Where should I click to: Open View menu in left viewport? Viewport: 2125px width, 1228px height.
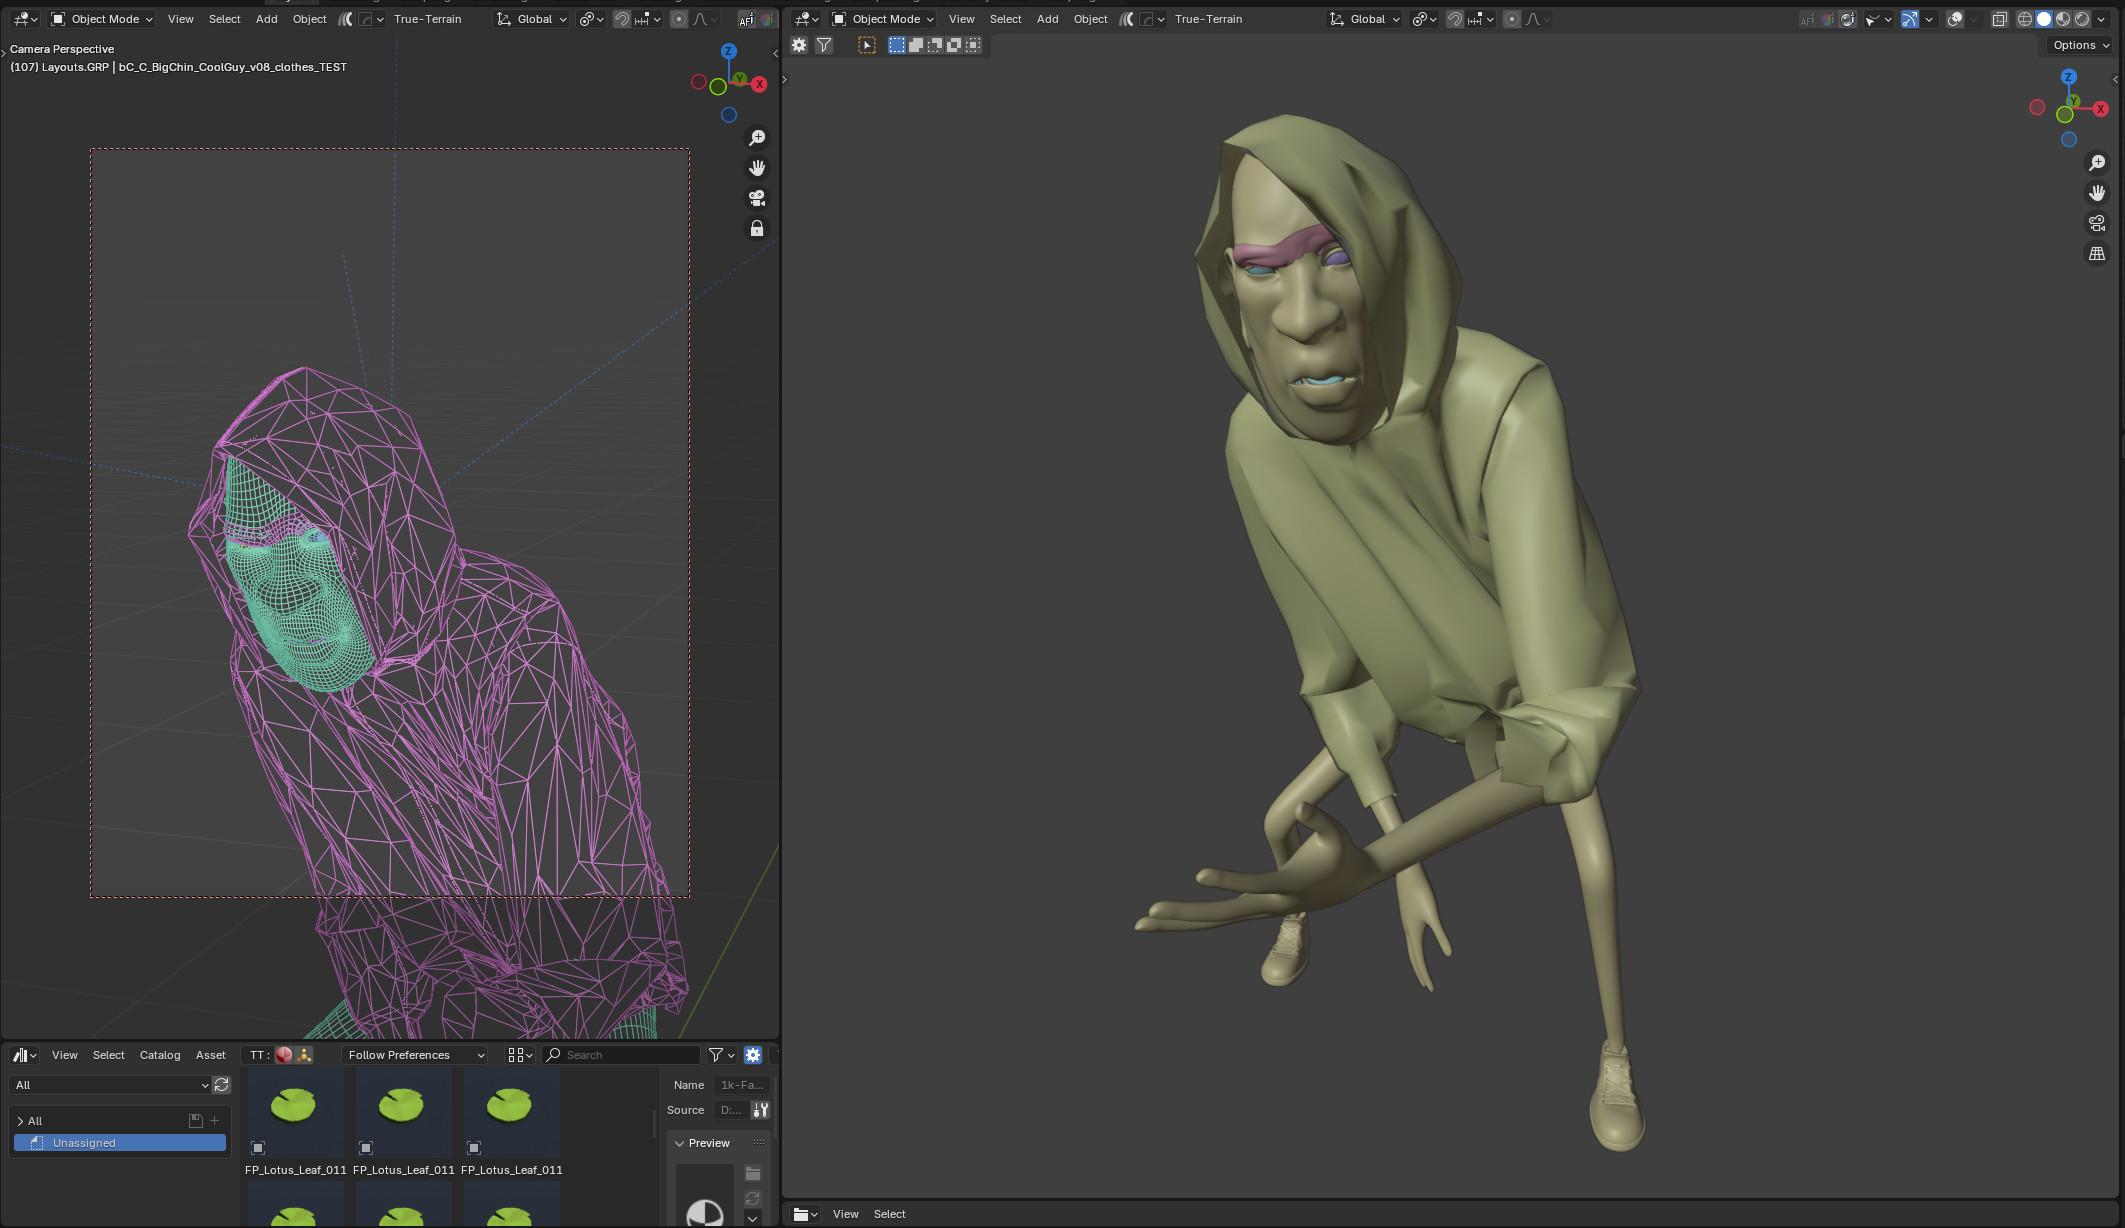point(181,19)
